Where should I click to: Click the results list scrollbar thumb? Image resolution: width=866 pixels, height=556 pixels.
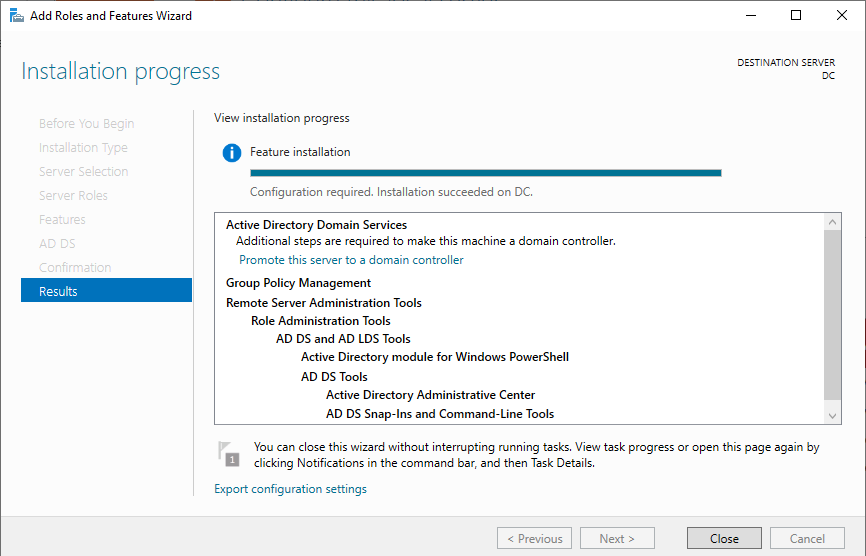[832, 315]
